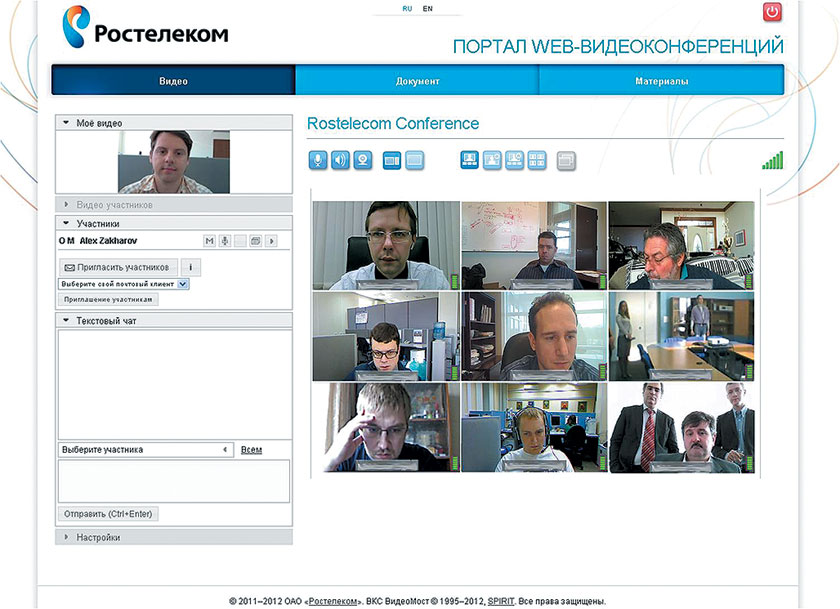Click the info 'i' button beside invite
The width and height of the screenshot is (840, 609).
191,267
